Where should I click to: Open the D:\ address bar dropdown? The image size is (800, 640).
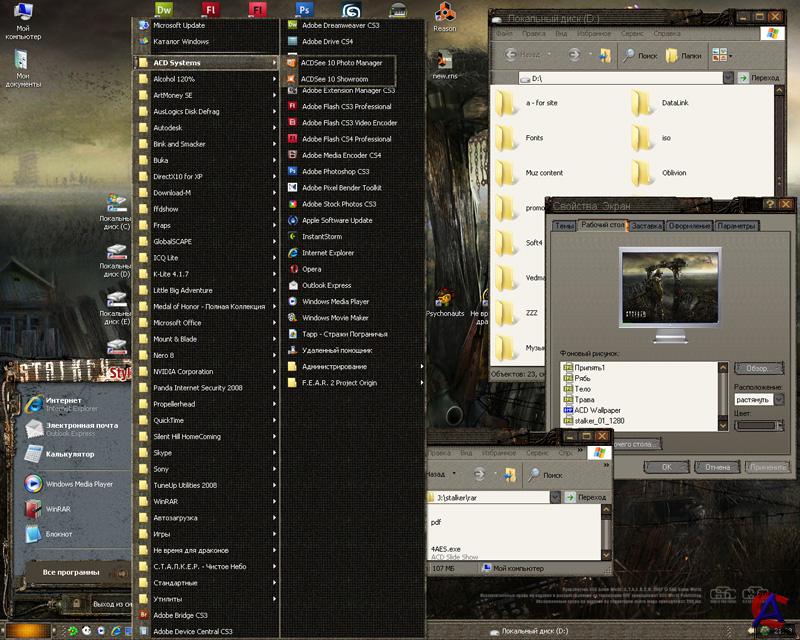click(x=736, y=78)
